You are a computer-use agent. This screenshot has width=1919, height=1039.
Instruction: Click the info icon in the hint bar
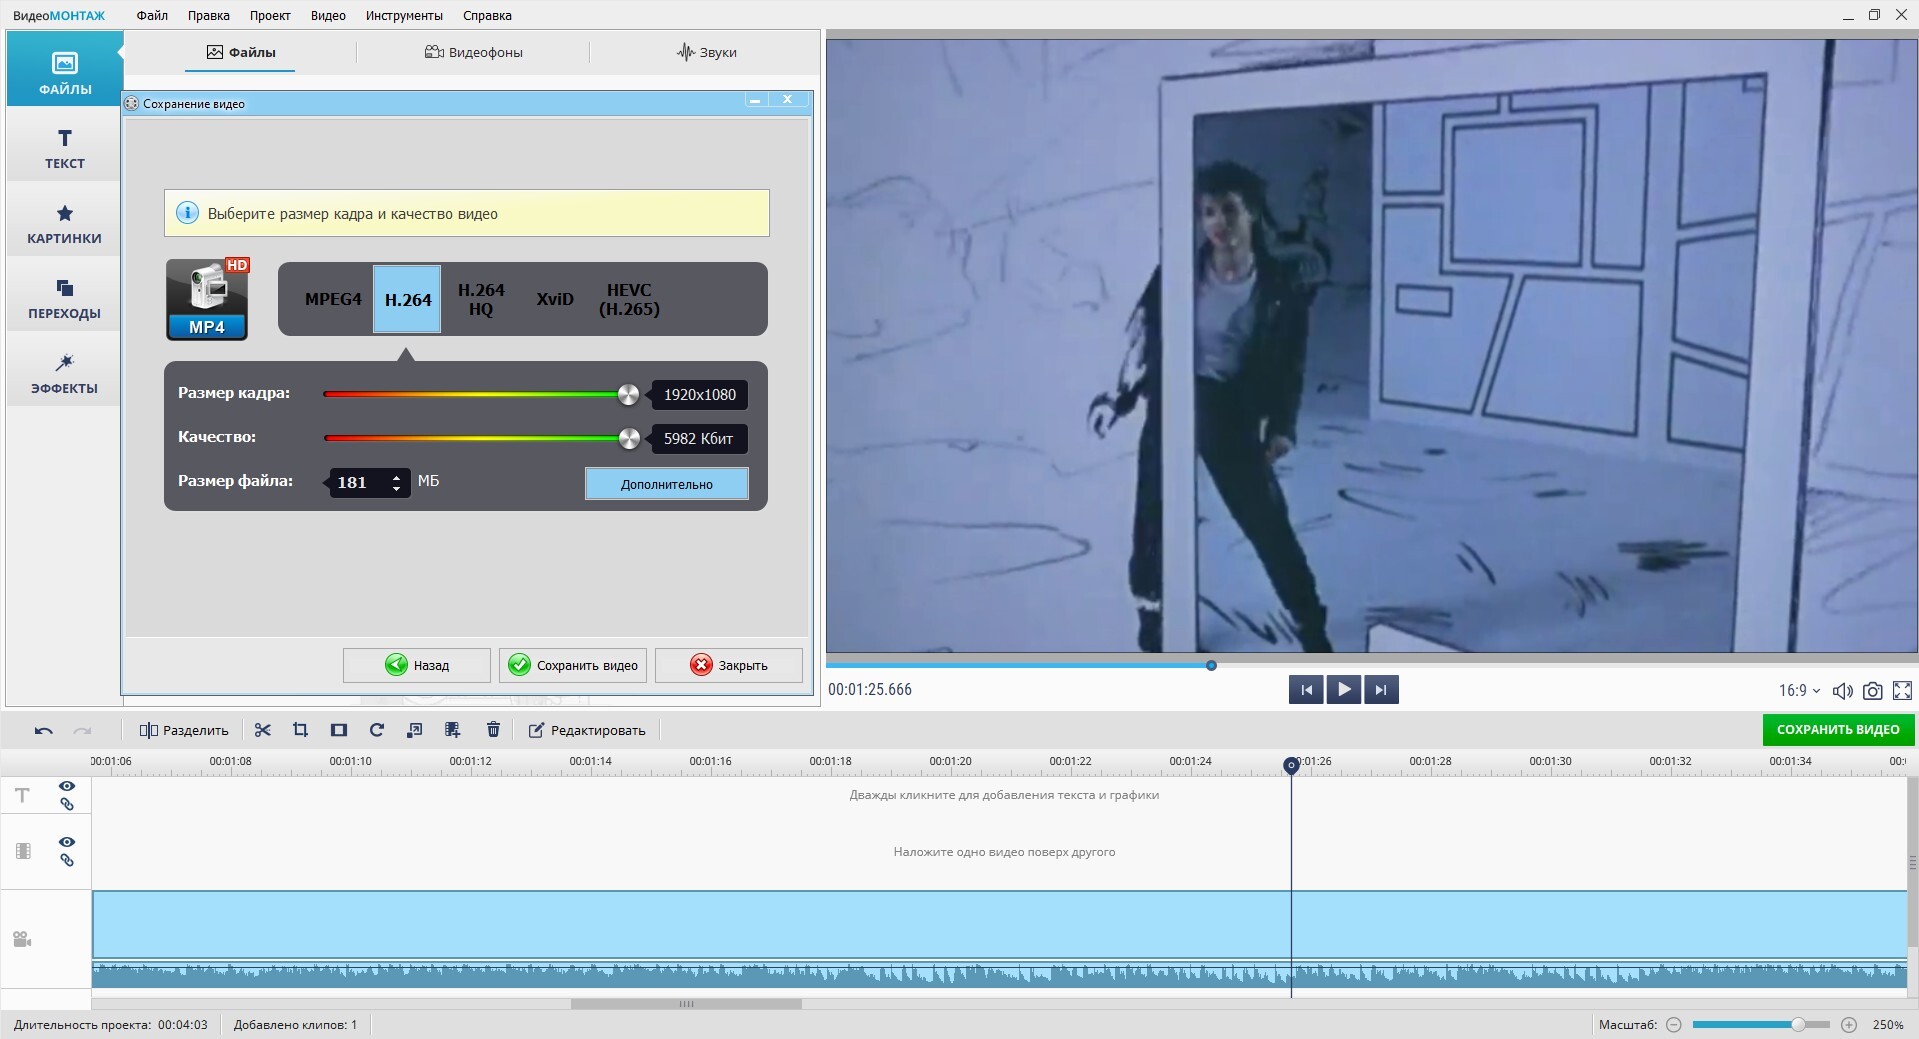click(187, 213)
